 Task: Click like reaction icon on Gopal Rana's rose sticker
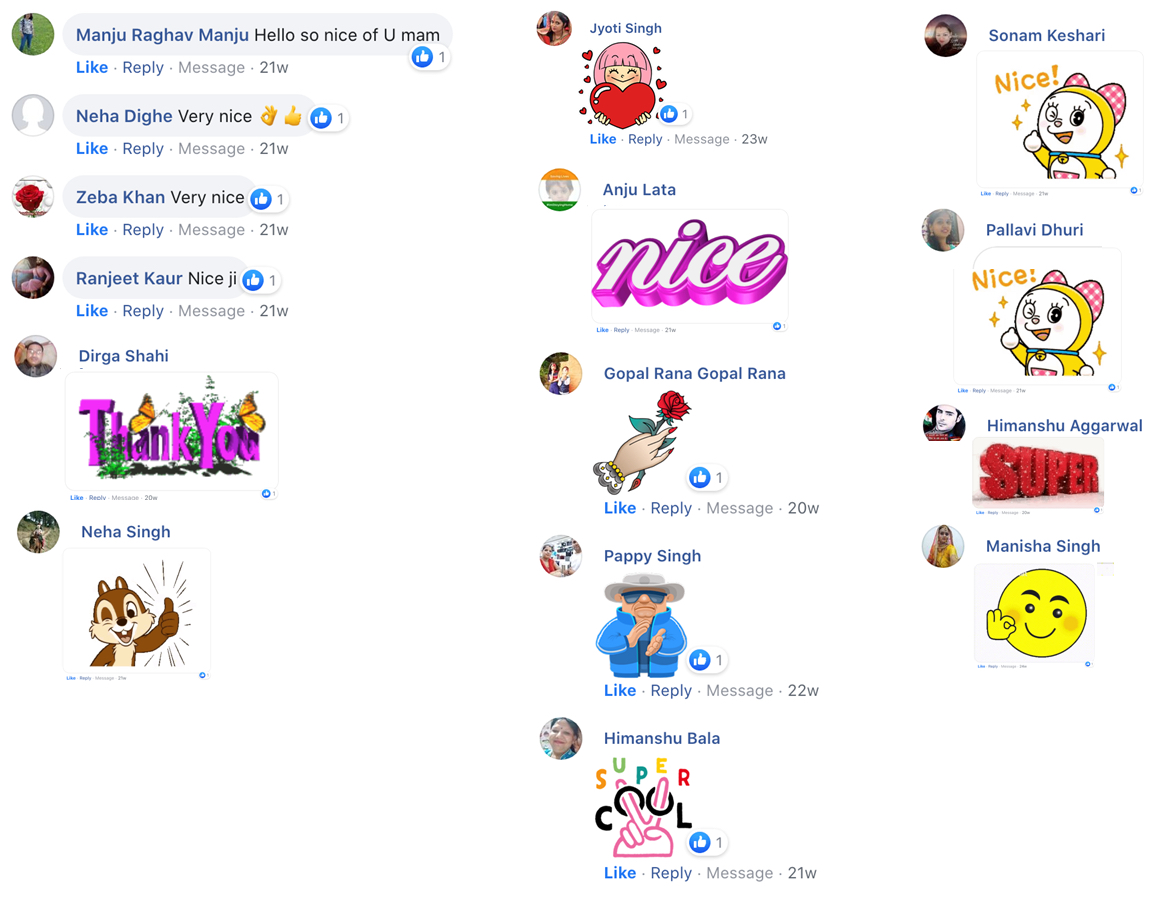click(x=699, y=478)
